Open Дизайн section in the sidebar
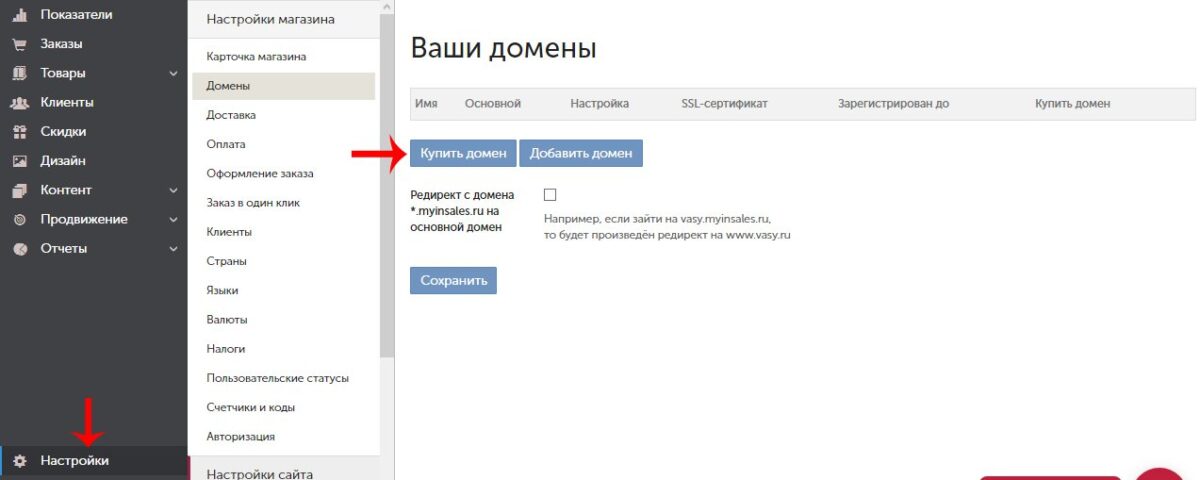 click(63, 160)
